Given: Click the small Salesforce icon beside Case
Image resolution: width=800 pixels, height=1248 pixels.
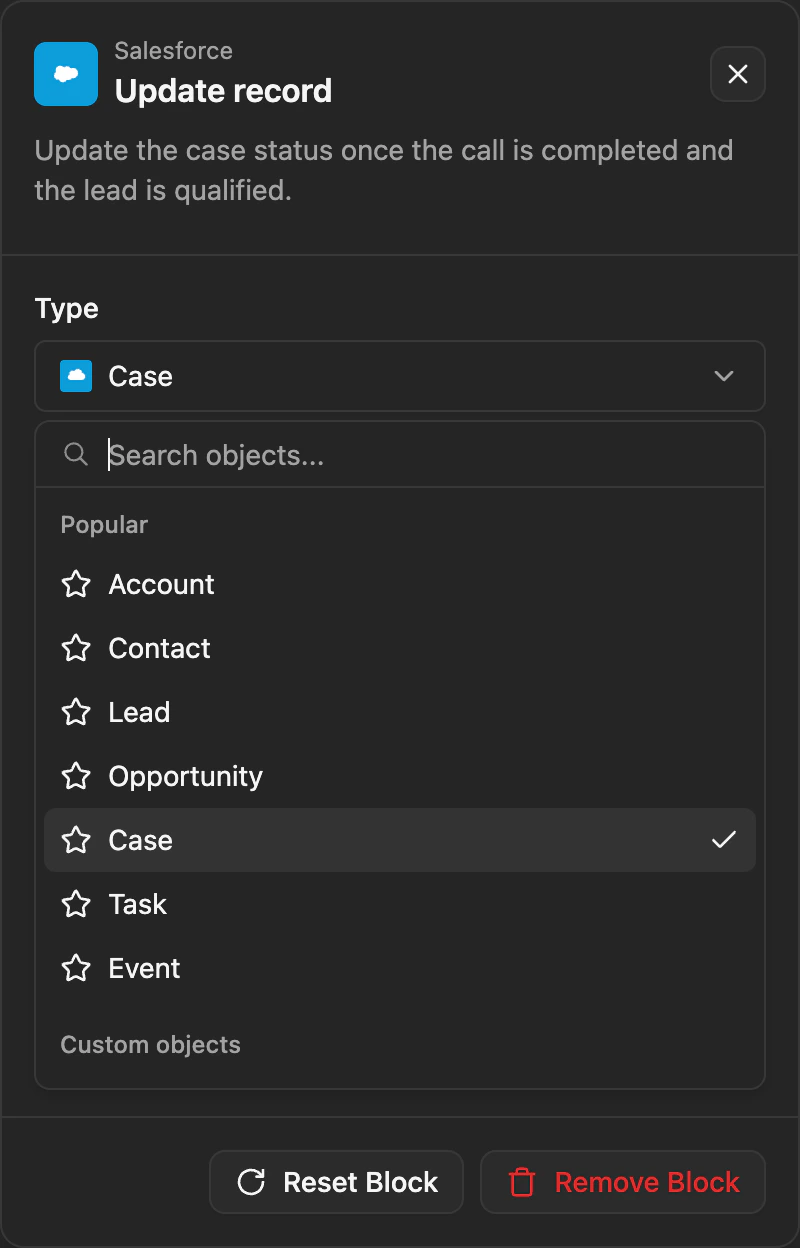Looking at the screenshot, I should [x=76, y=376].
